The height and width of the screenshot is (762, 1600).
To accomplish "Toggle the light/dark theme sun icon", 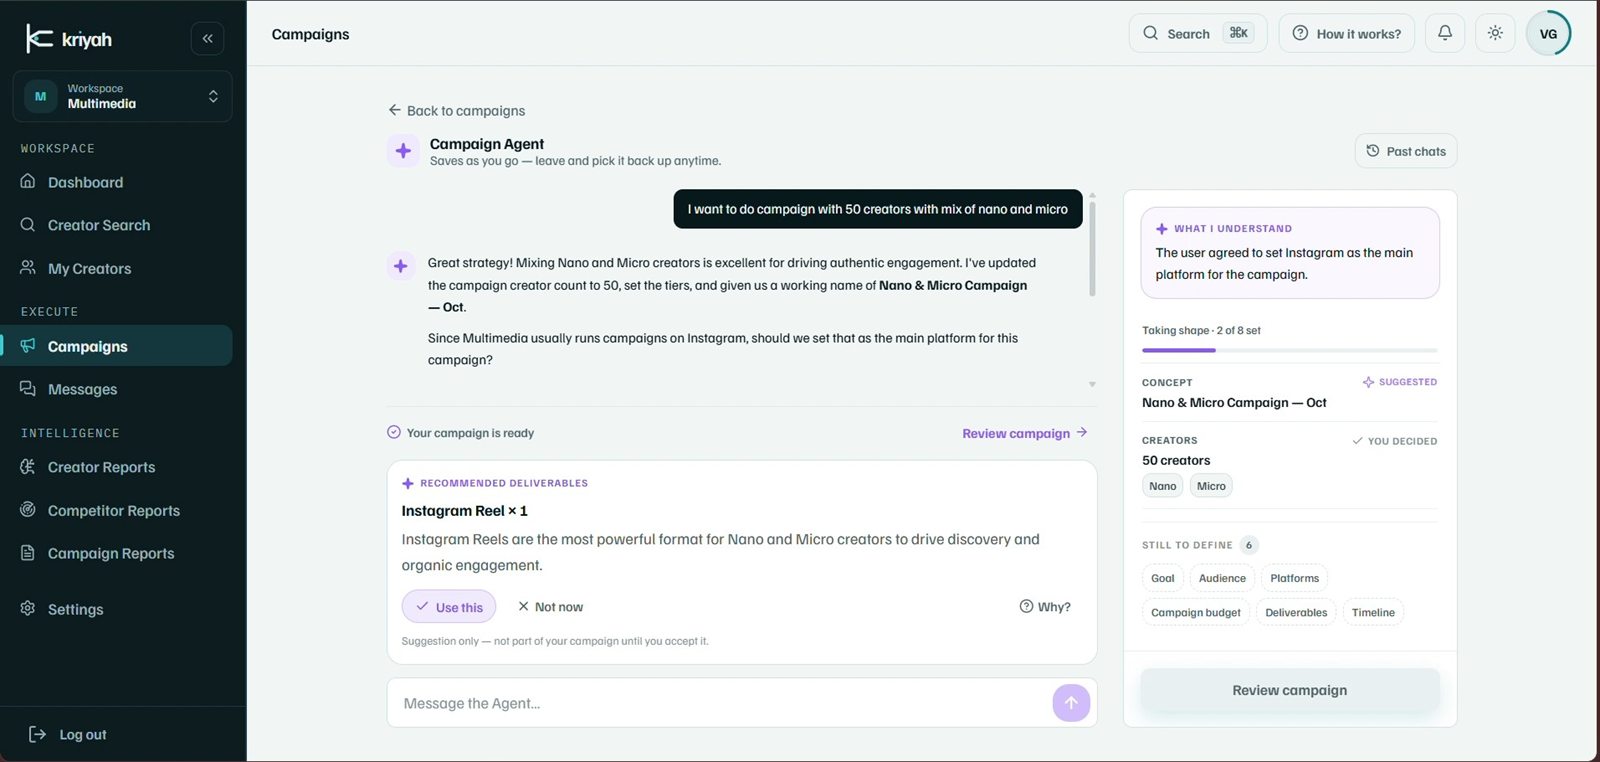I will pyautogui.click(x=1495, y=33).
